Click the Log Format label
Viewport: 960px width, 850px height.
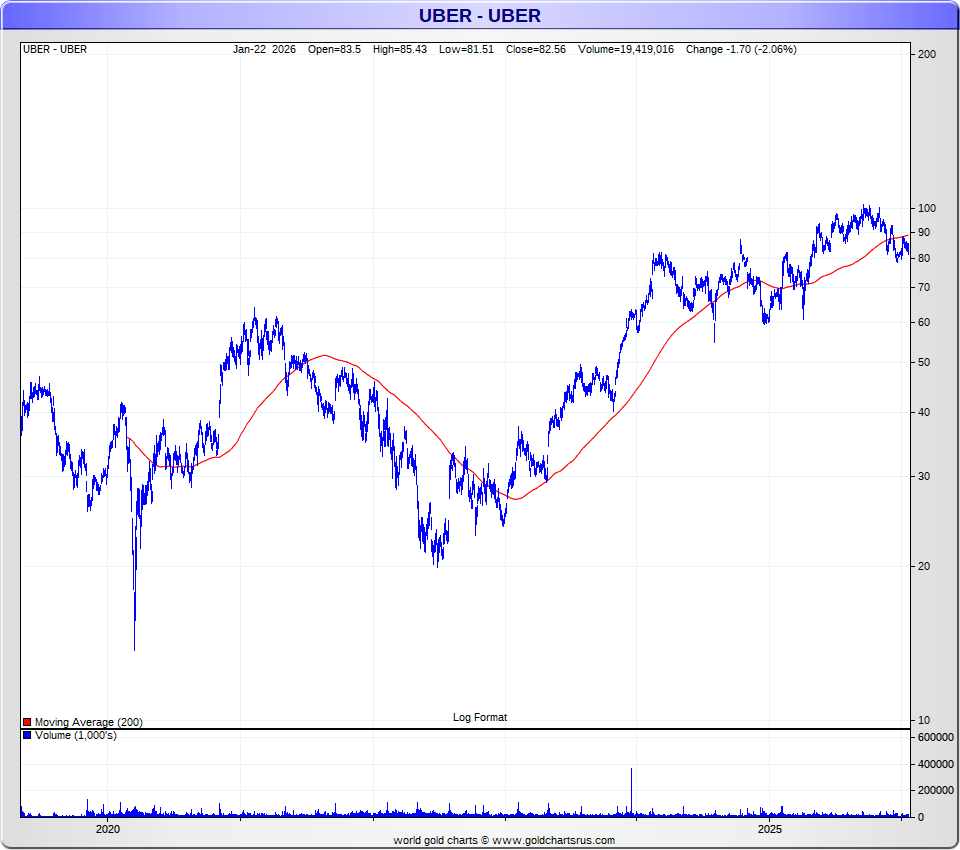tap(480, 717)
